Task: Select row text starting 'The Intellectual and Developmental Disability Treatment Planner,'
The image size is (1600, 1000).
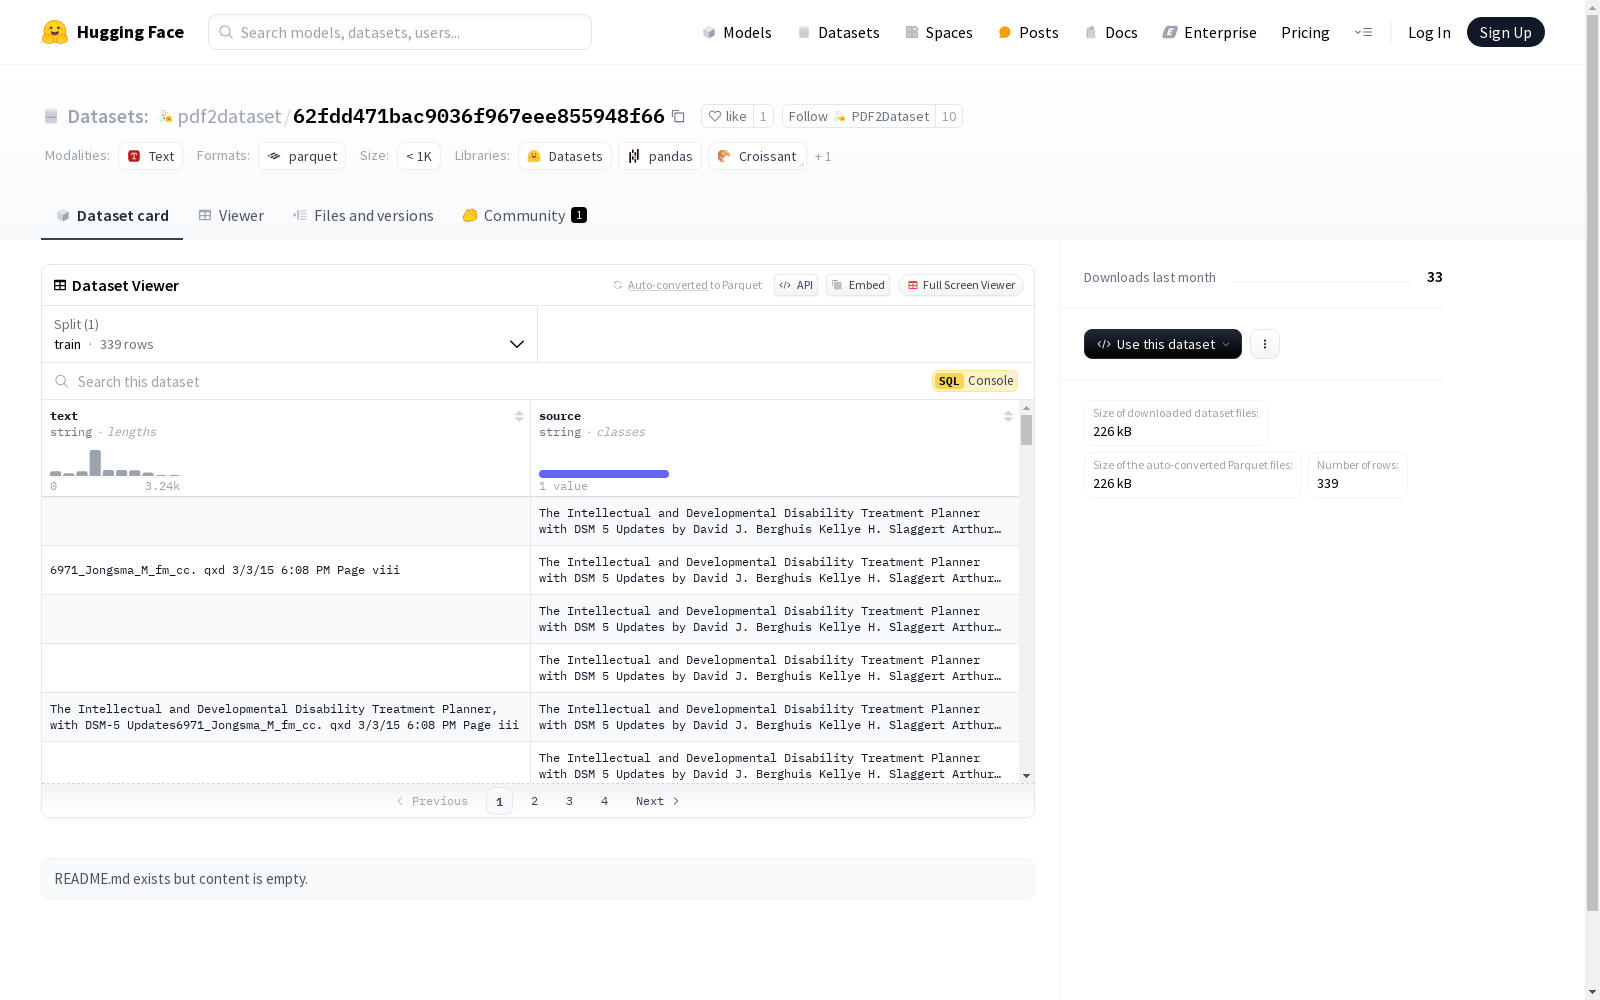Action: point(285,717)
